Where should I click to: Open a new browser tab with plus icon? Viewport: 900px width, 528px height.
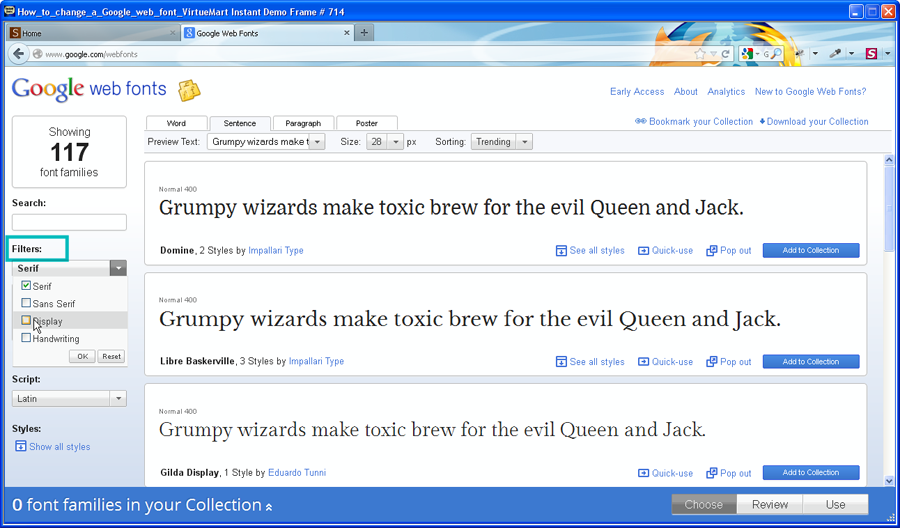(x=364, y=33)
